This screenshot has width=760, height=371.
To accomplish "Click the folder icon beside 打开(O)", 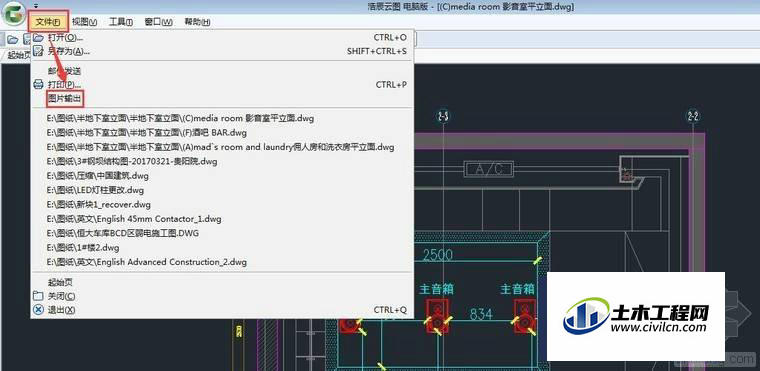I will (38, 37).
